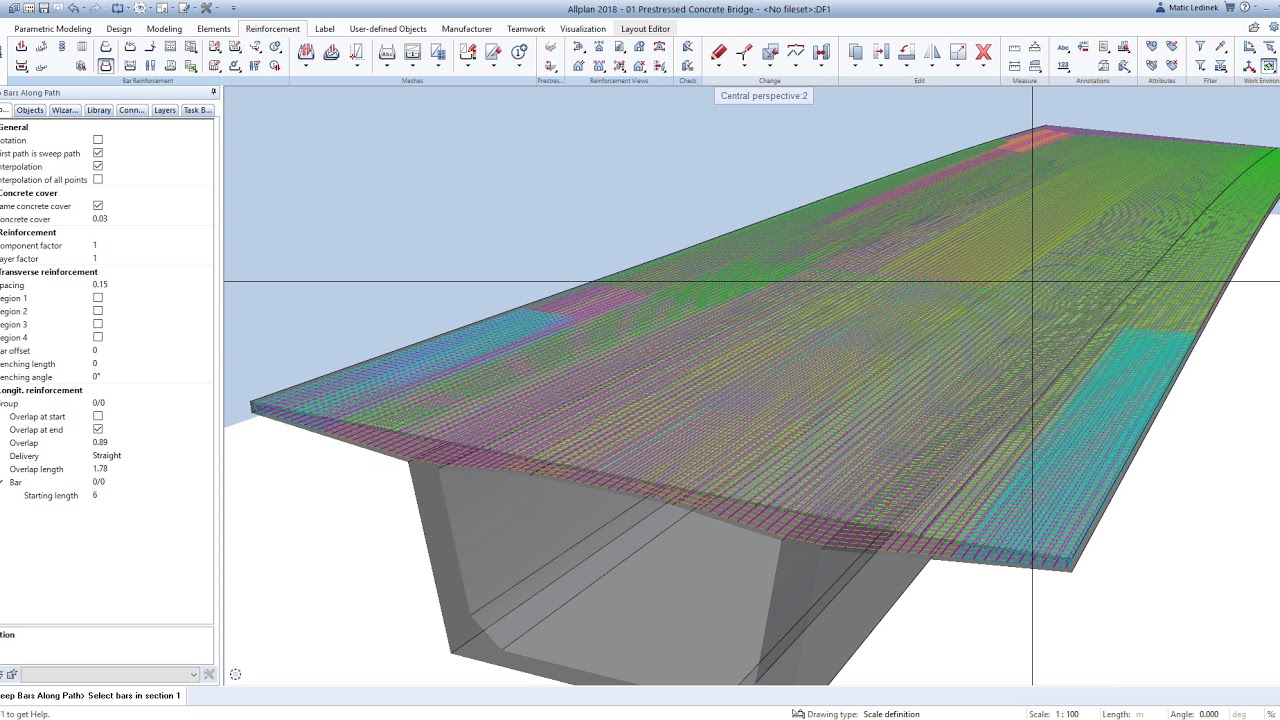Viewport: 1280px width, 720px height.
Task: Uncheck First path is sweep path
Action: pos(98,153)
